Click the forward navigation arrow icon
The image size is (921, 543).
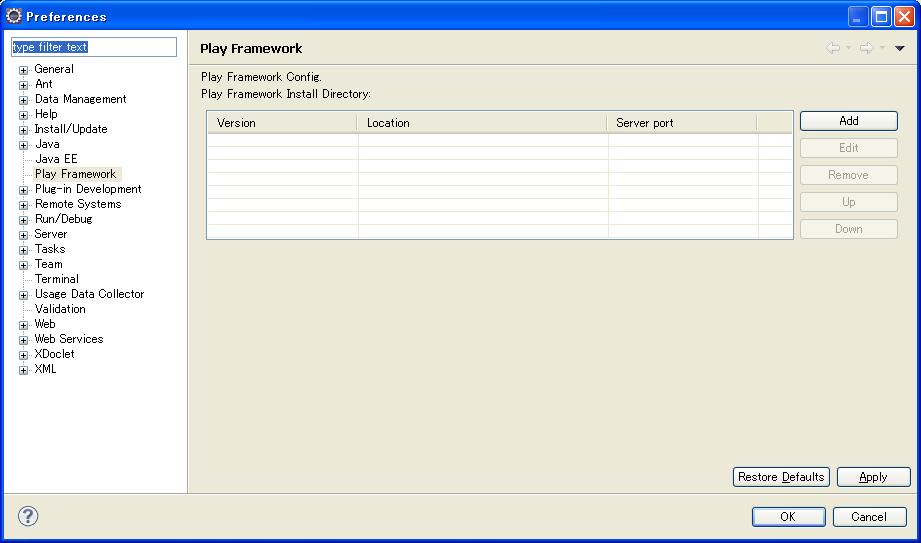coord(866,48)
